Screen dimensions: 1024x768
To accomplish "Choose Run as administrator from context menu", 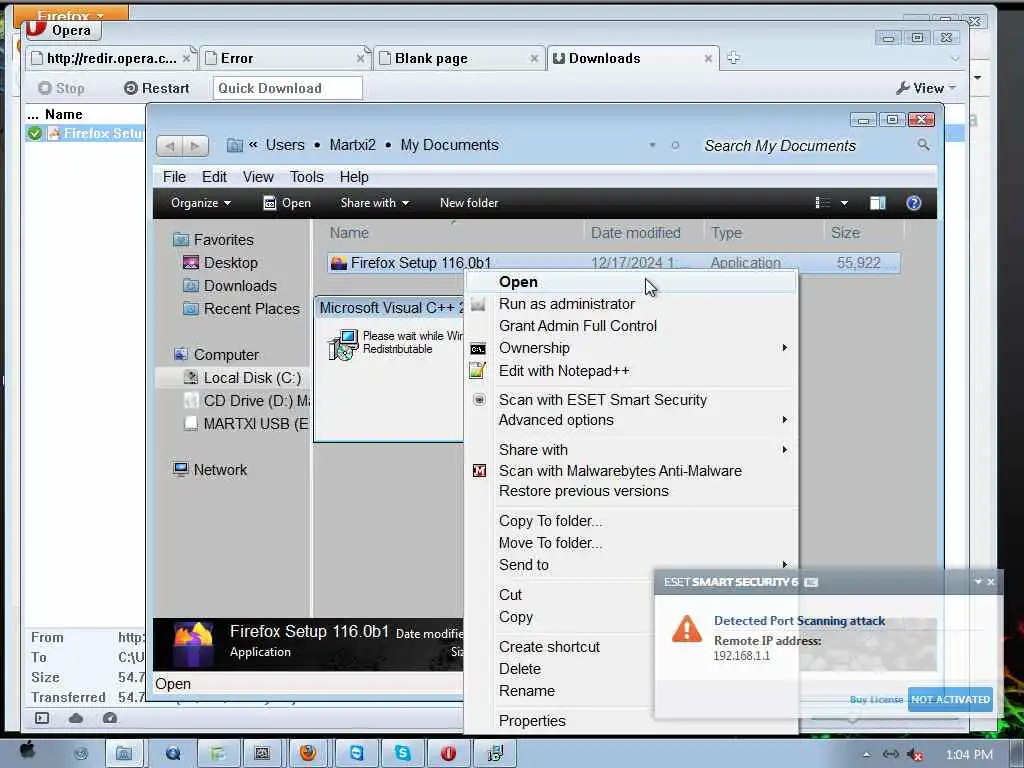I will point(631,304).
